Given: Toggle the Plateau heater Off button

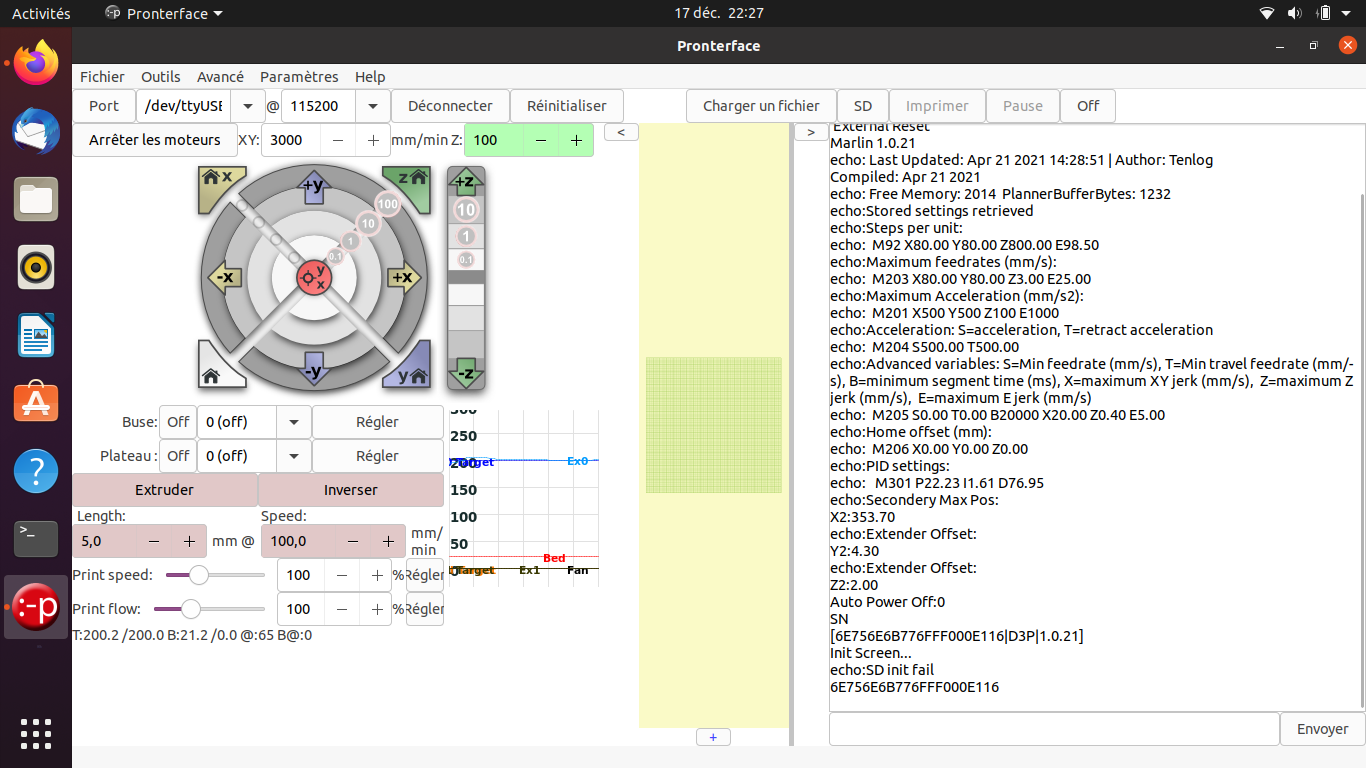Looking at the screenshot, I should click(178, 456).
